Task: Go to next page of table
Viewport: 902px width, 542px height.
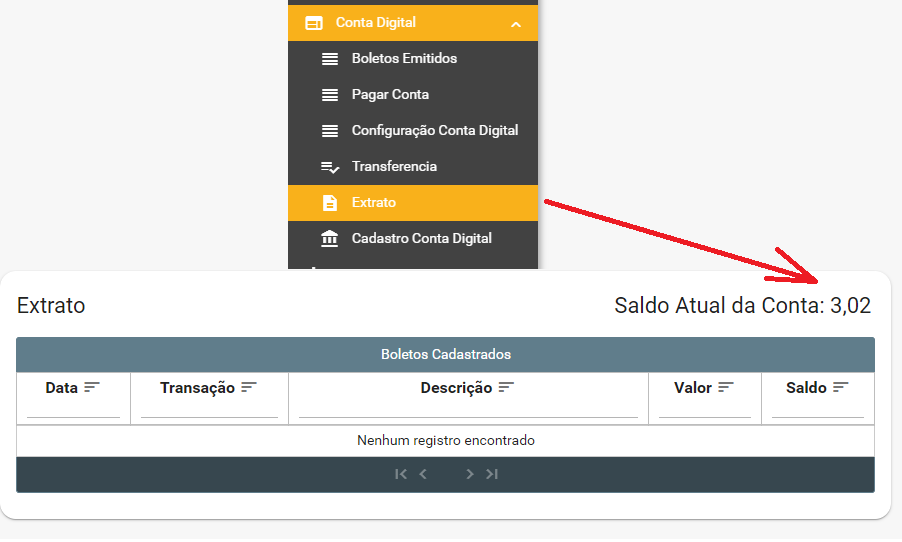Action: (x=469, y=474)
